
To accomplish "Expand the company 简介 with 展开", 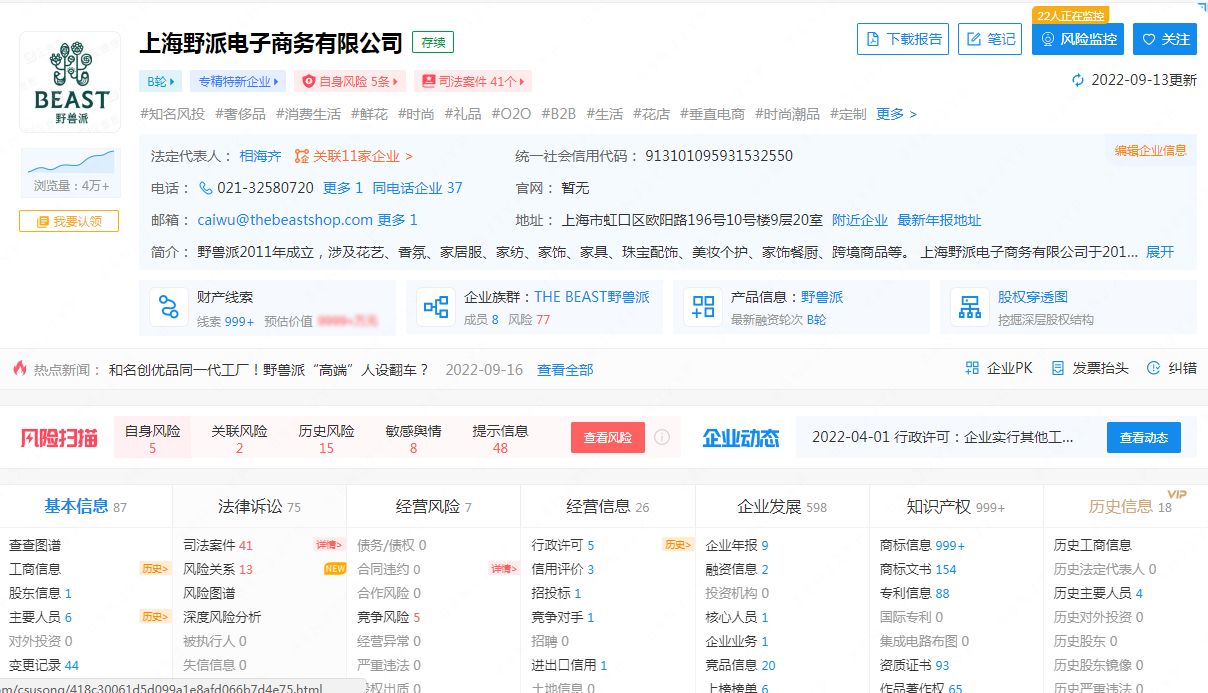I will [1157, 252].
